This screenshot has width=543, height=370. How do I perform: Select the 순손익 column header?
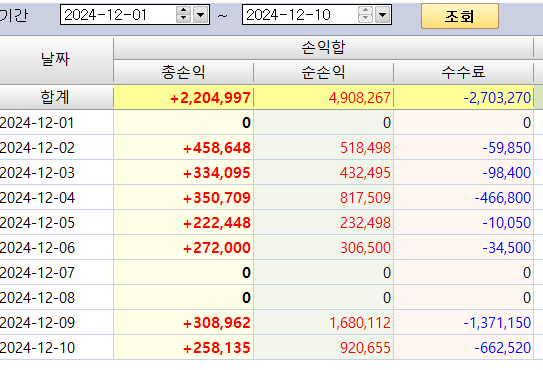coord(323,72)
